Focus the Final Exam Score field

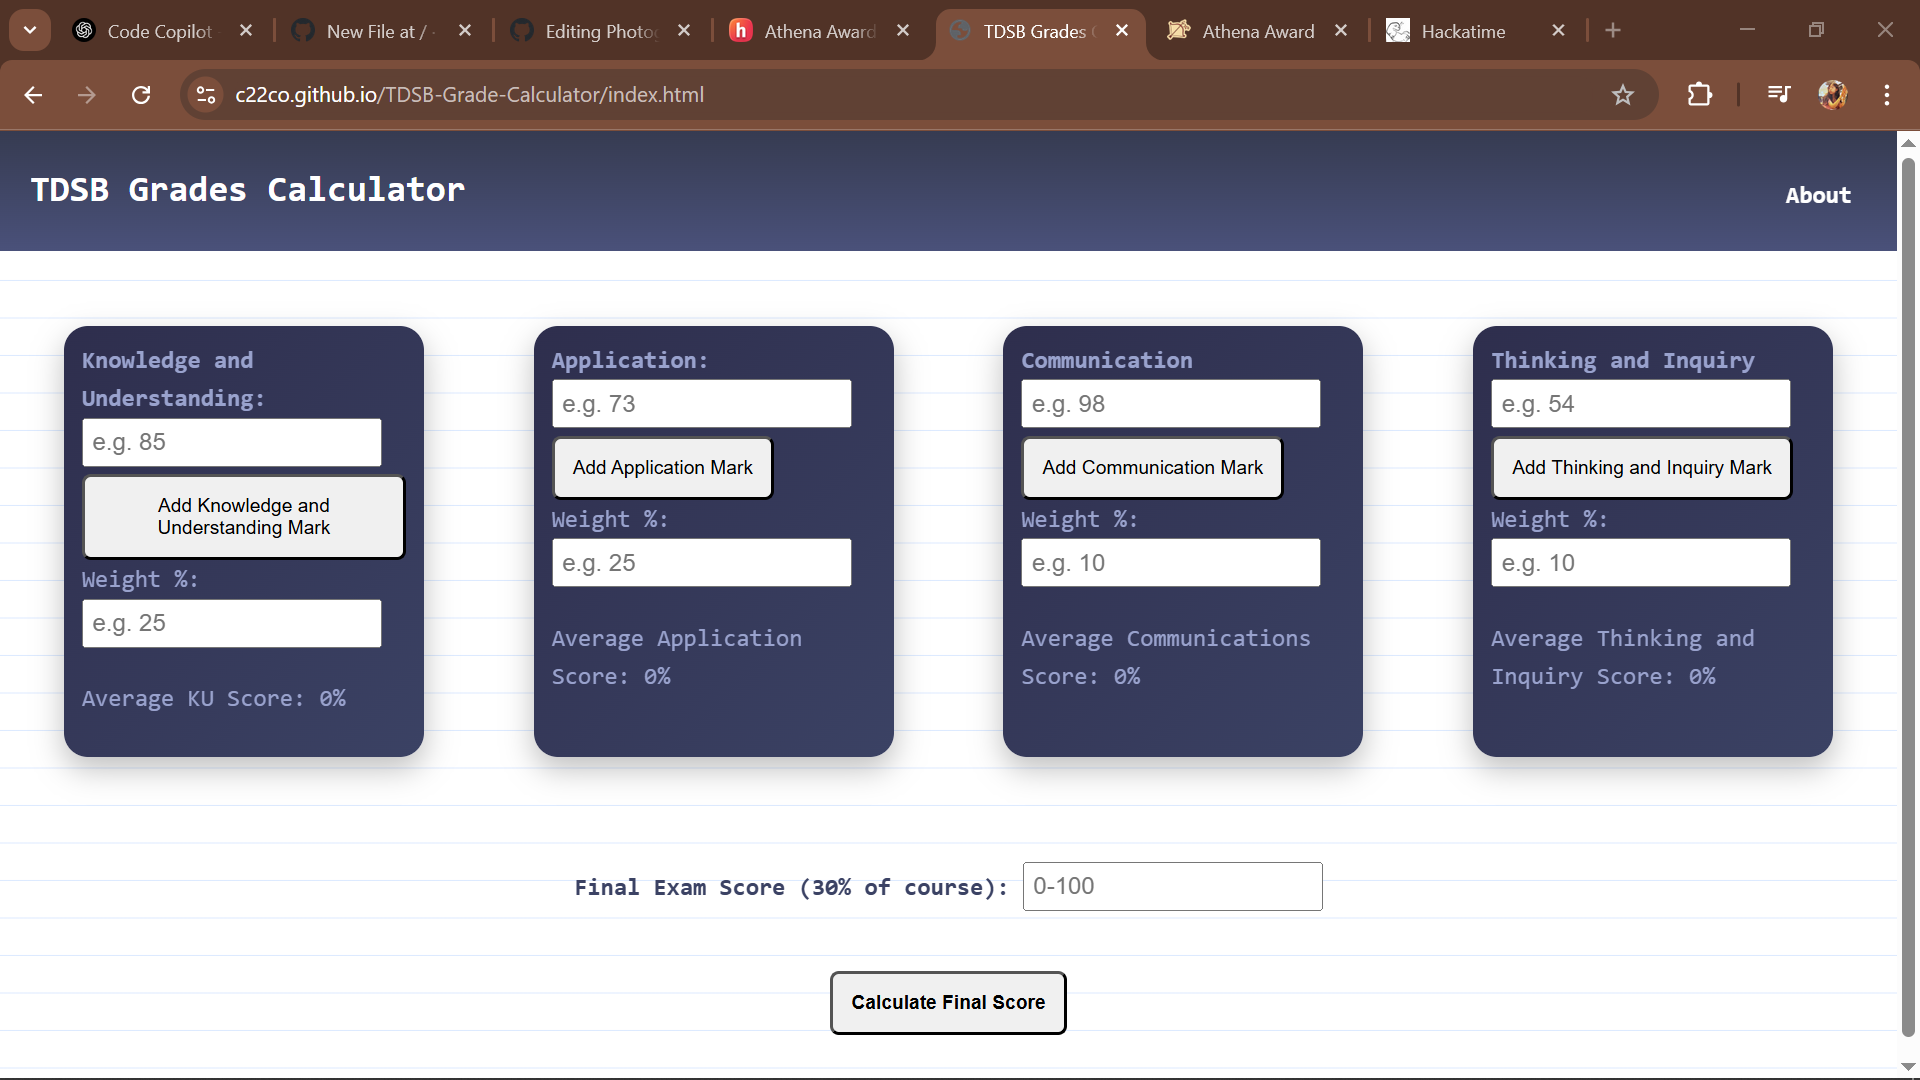(x=1172, y=887)
